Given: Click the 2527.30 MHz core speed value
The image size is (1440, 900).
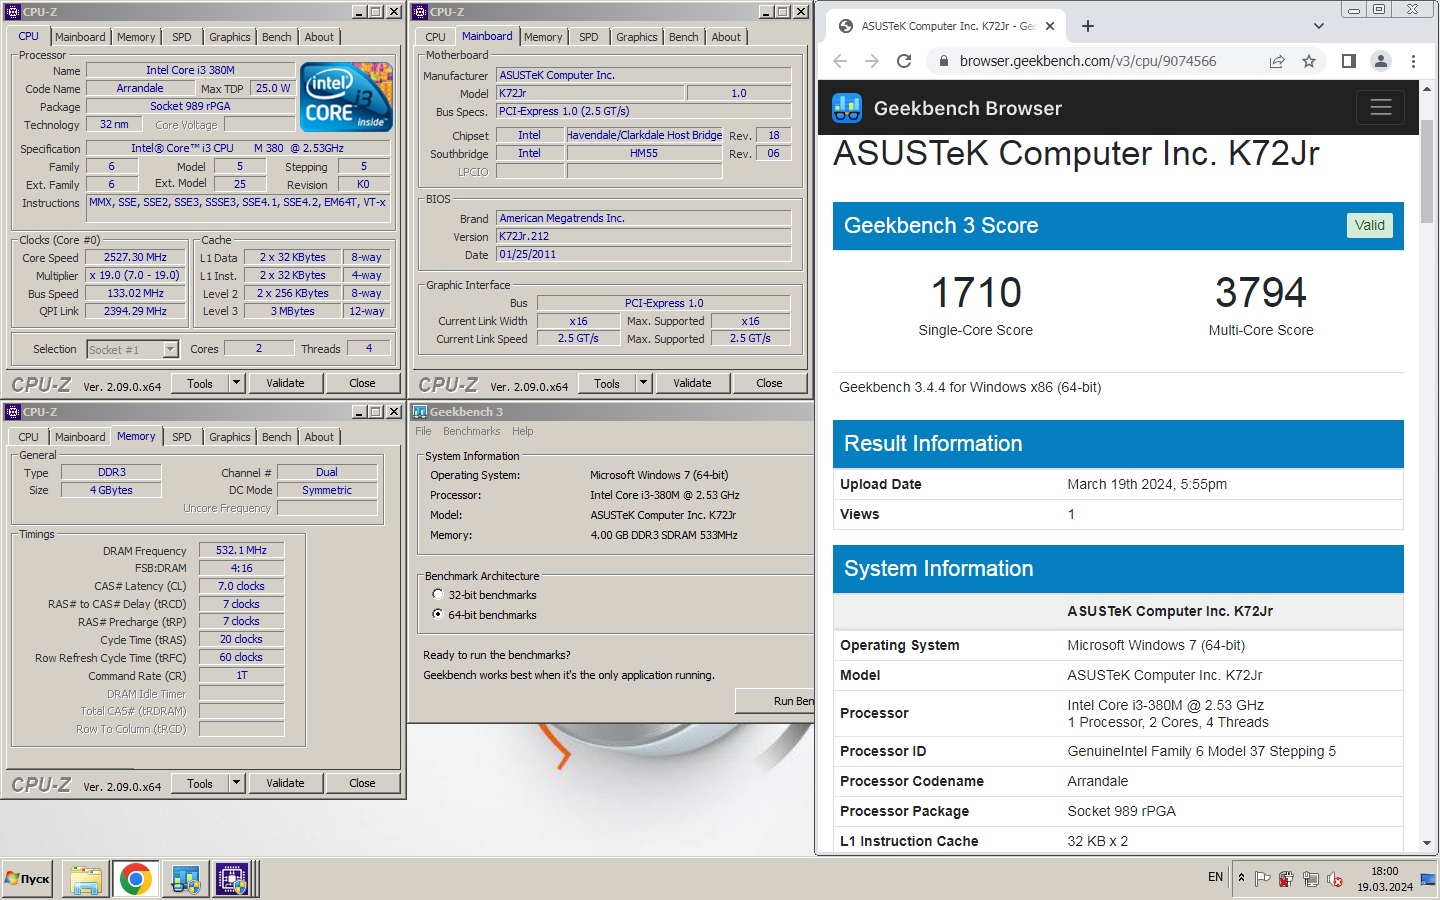Looking at the screenshot, I should 136,257.
